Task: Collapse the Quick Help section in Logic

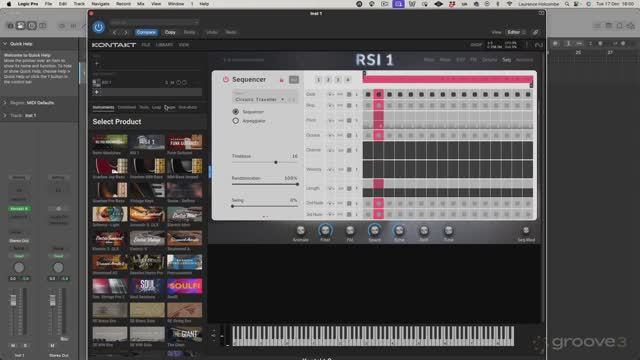Action: (5, 44)
